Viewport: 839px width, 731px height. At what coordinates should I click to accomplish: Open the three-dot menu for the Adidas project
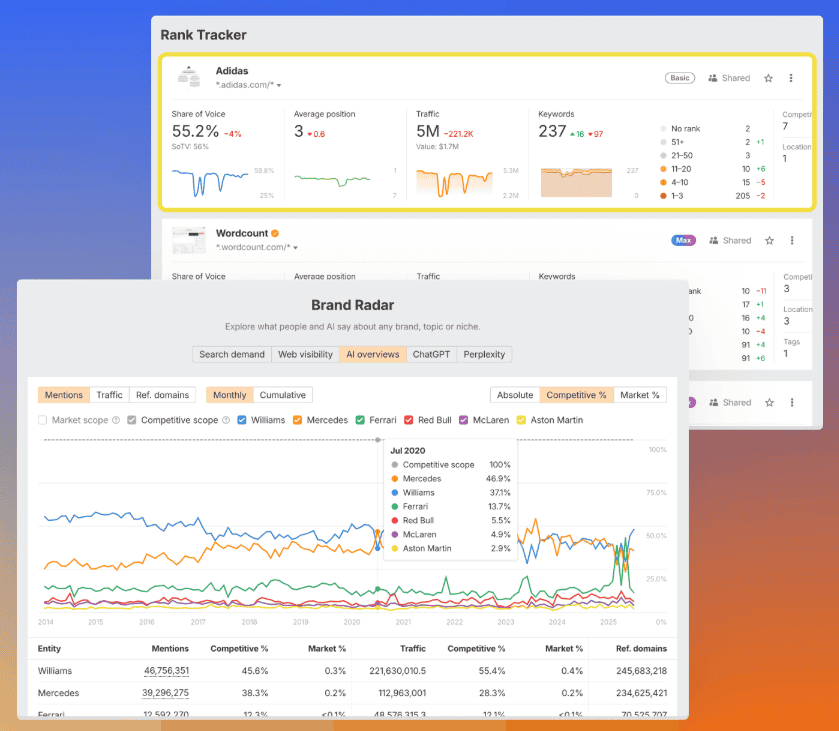(x=792, y=77)
